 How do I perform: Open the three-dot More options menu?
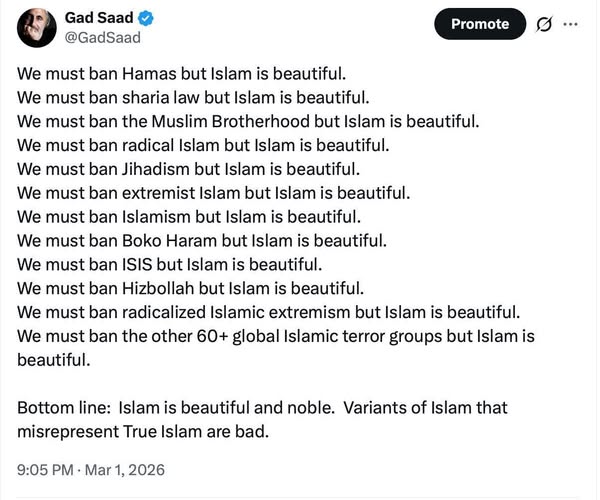(x=571, y=24)
